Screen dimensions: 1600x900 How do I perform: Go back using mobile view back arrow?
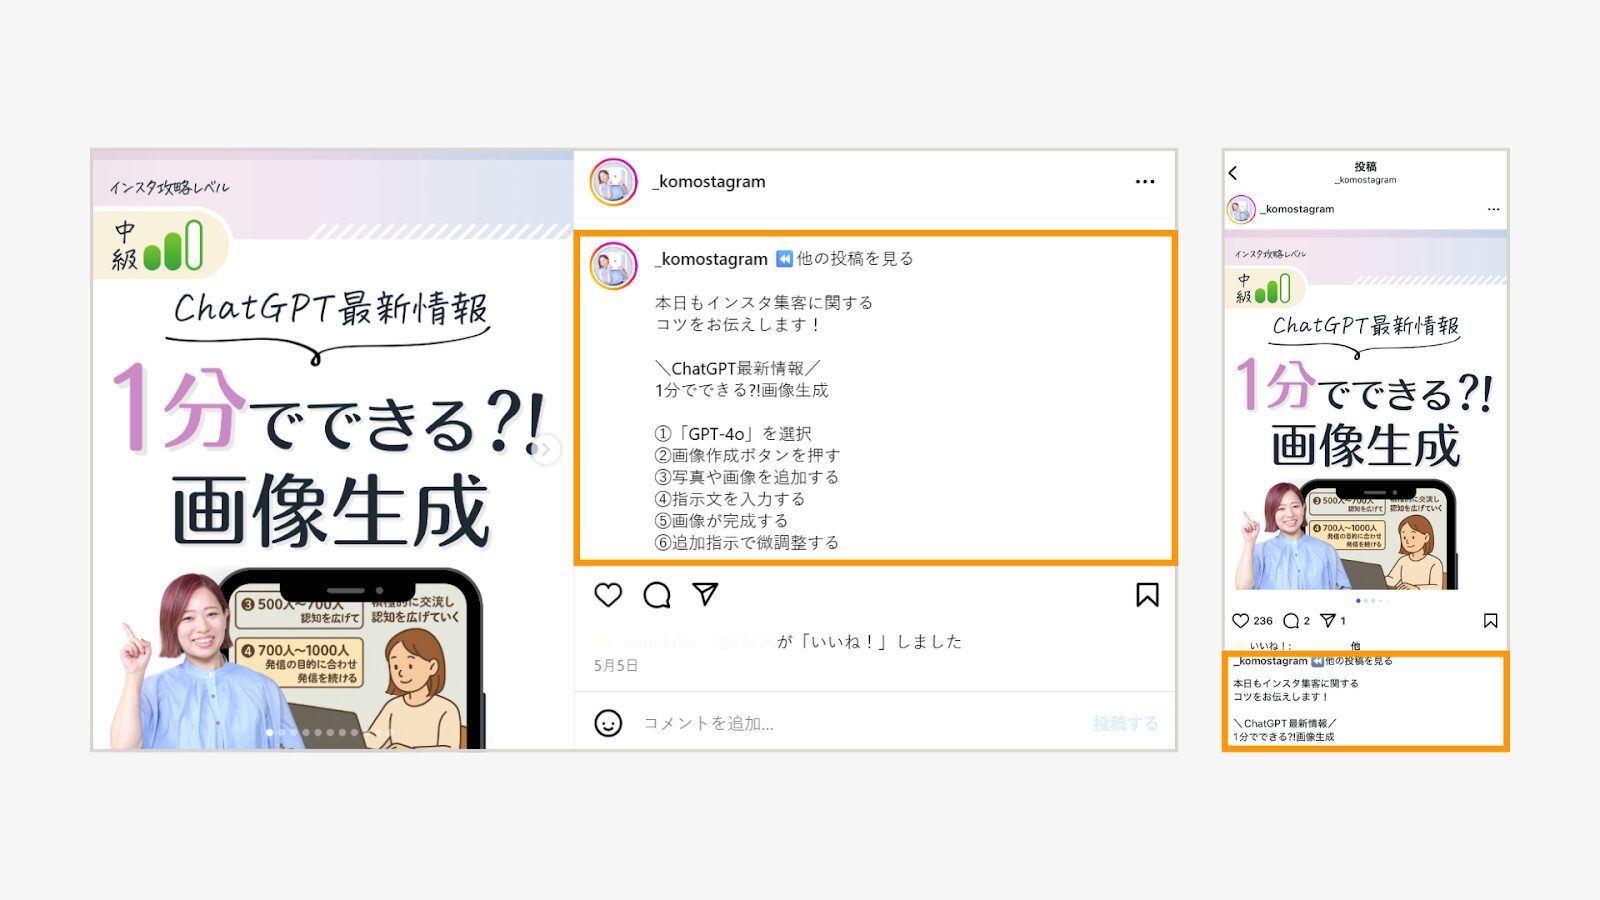1233,173
